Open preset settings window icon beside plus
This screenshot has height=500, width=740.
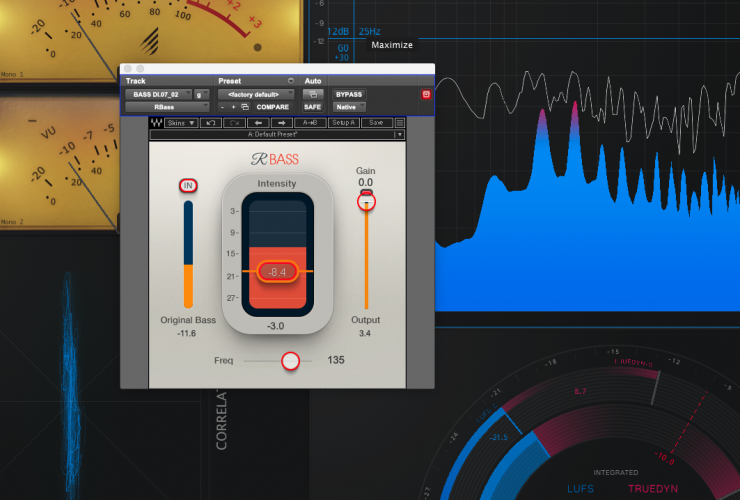(244, 107)
